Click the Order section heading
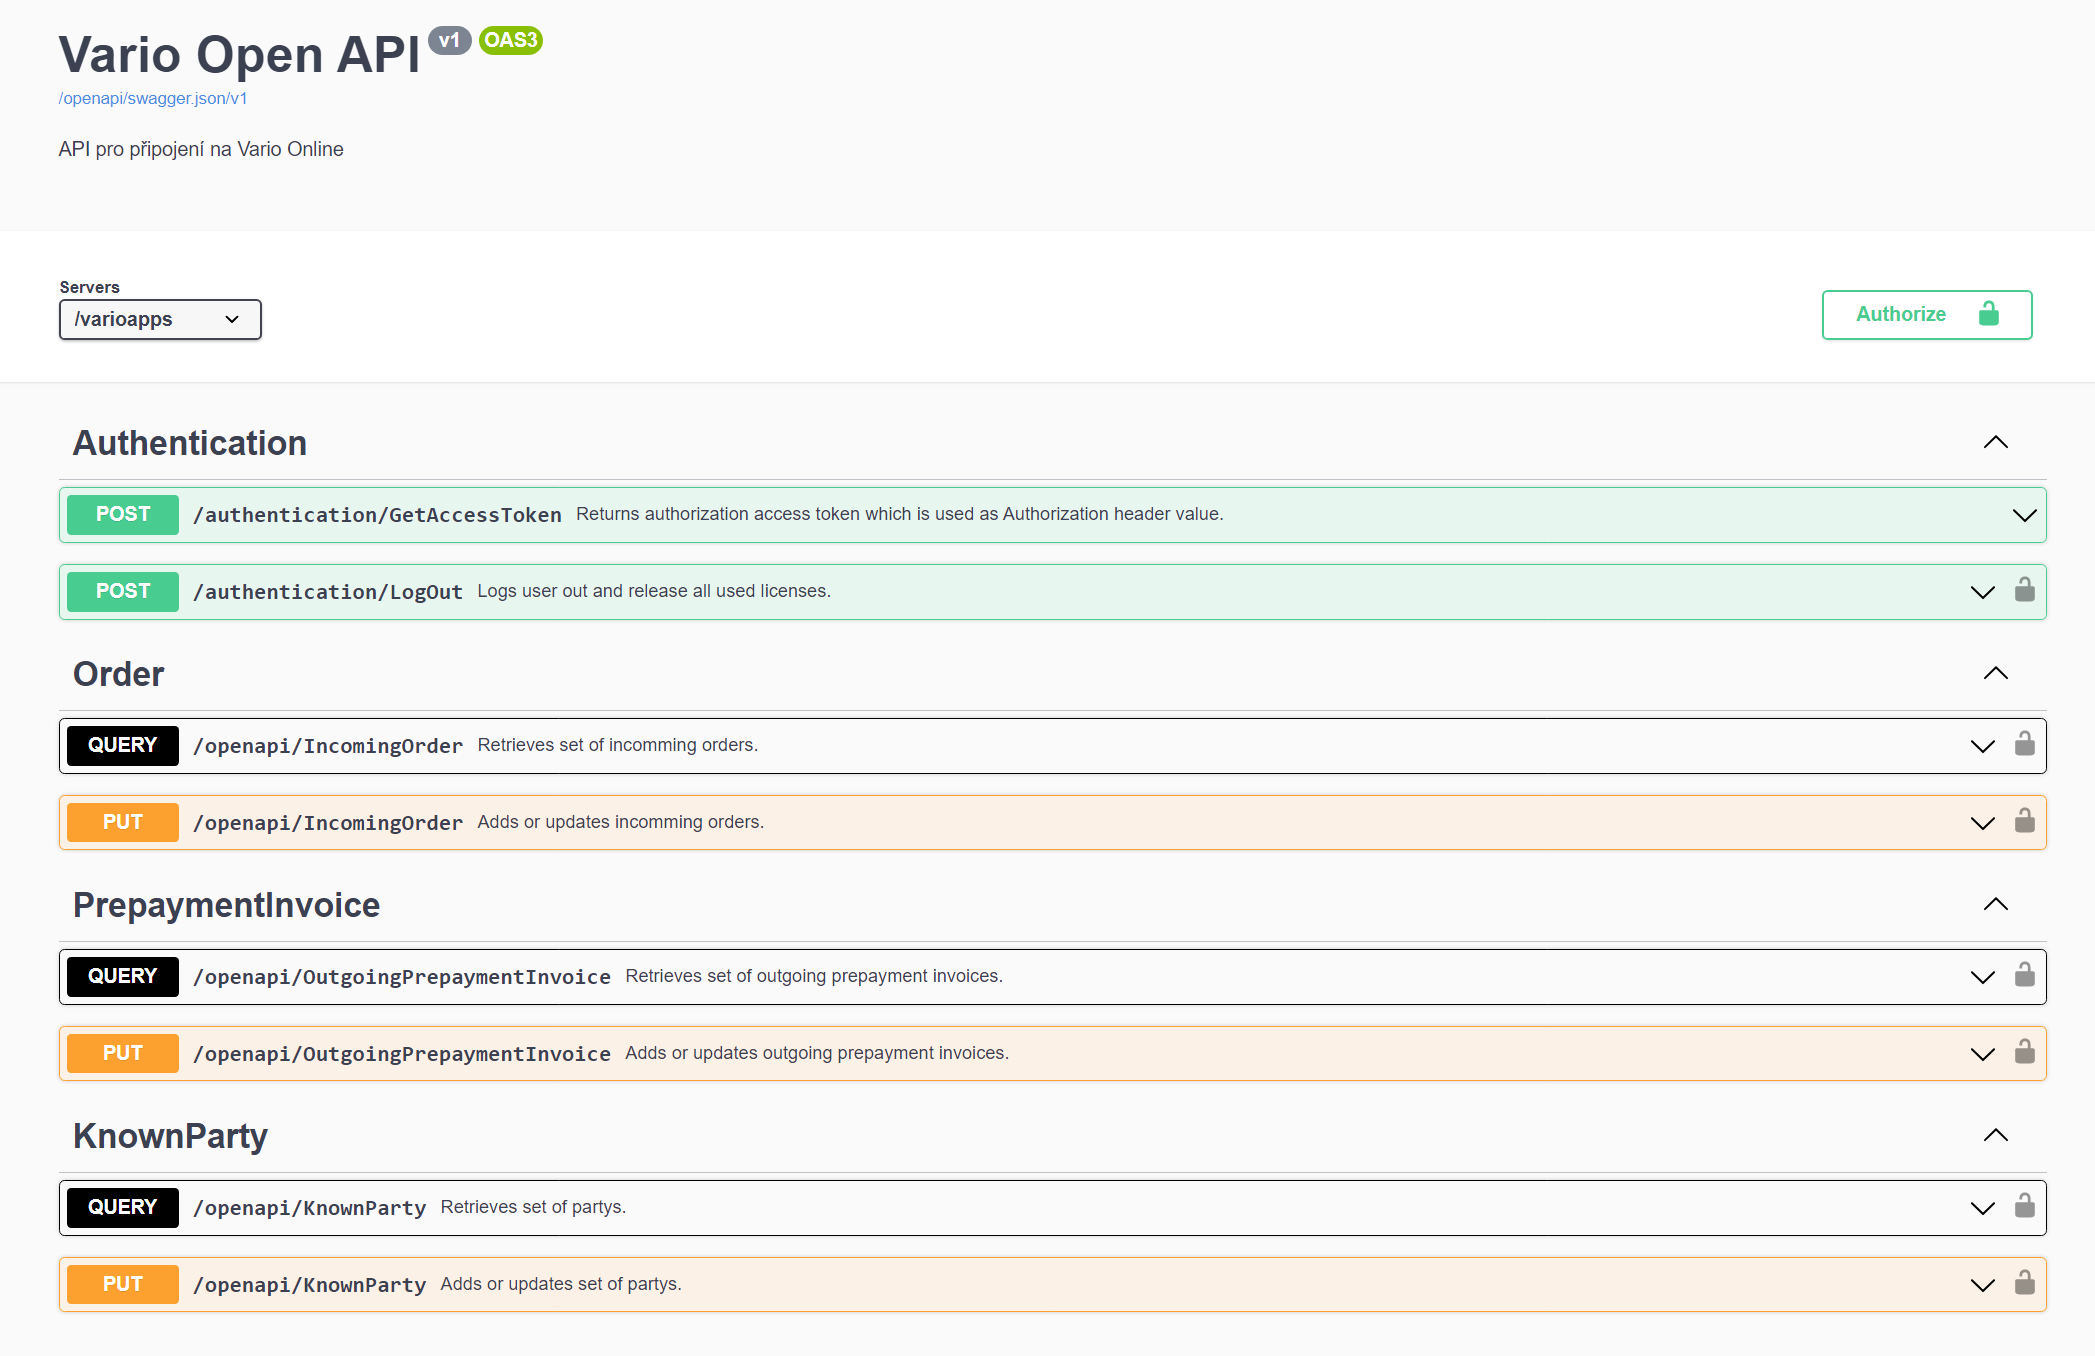This screenshot has height=1356, width=2095. click(x=118, y=674)
